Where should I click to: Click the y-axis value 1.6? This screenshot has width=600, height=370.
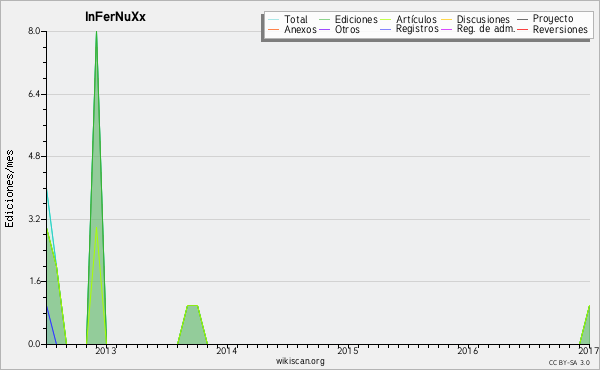click(34, 281)
